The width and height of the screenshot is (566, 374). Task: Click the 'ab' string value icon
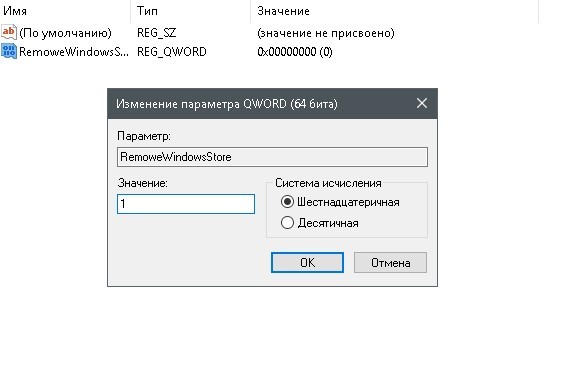point(9,32)
